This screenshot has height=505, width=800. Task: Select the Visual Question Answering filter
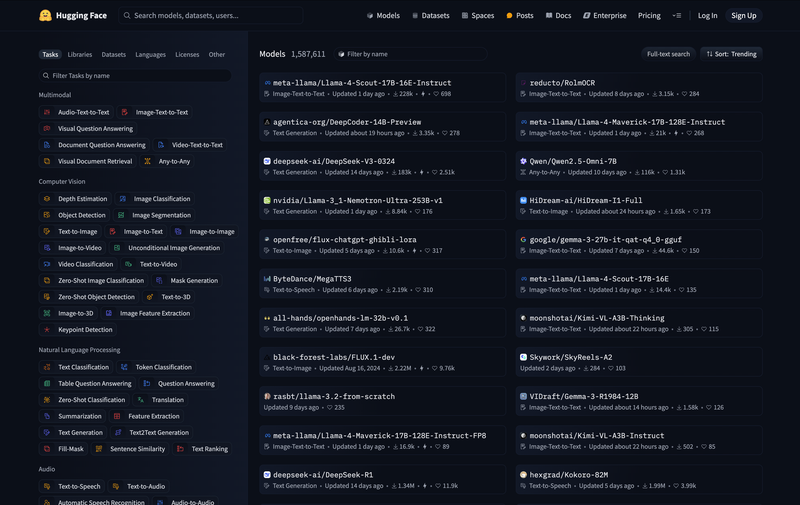tap(88, 129)
